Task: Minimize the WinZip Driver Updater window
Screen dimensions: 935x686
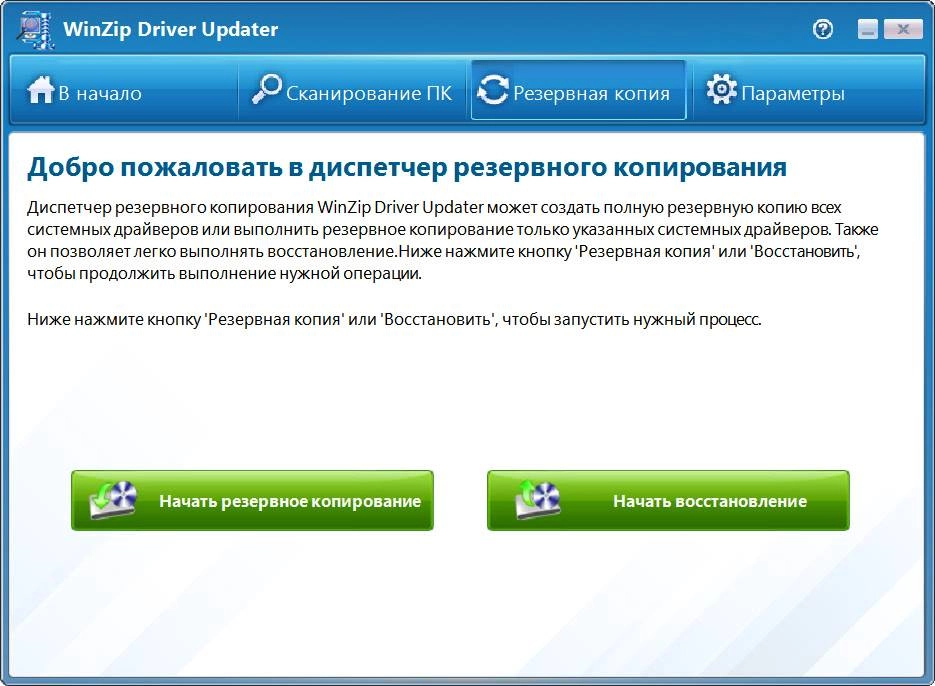Action: tap(868, 29)
